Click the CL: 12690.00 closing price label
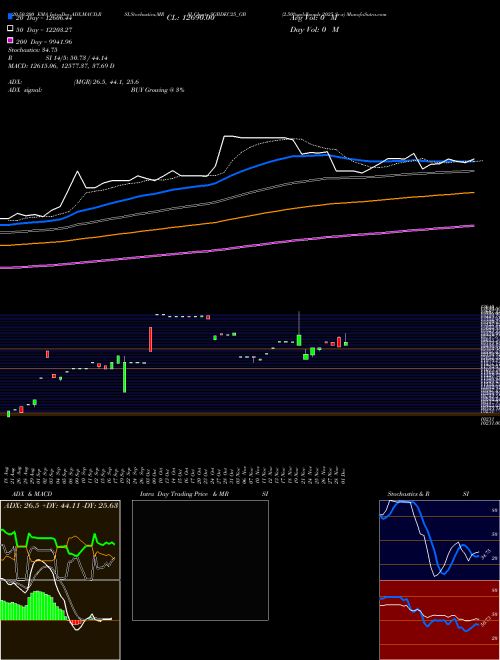Screen dimensions: 500x660 (x=191, y=18)
